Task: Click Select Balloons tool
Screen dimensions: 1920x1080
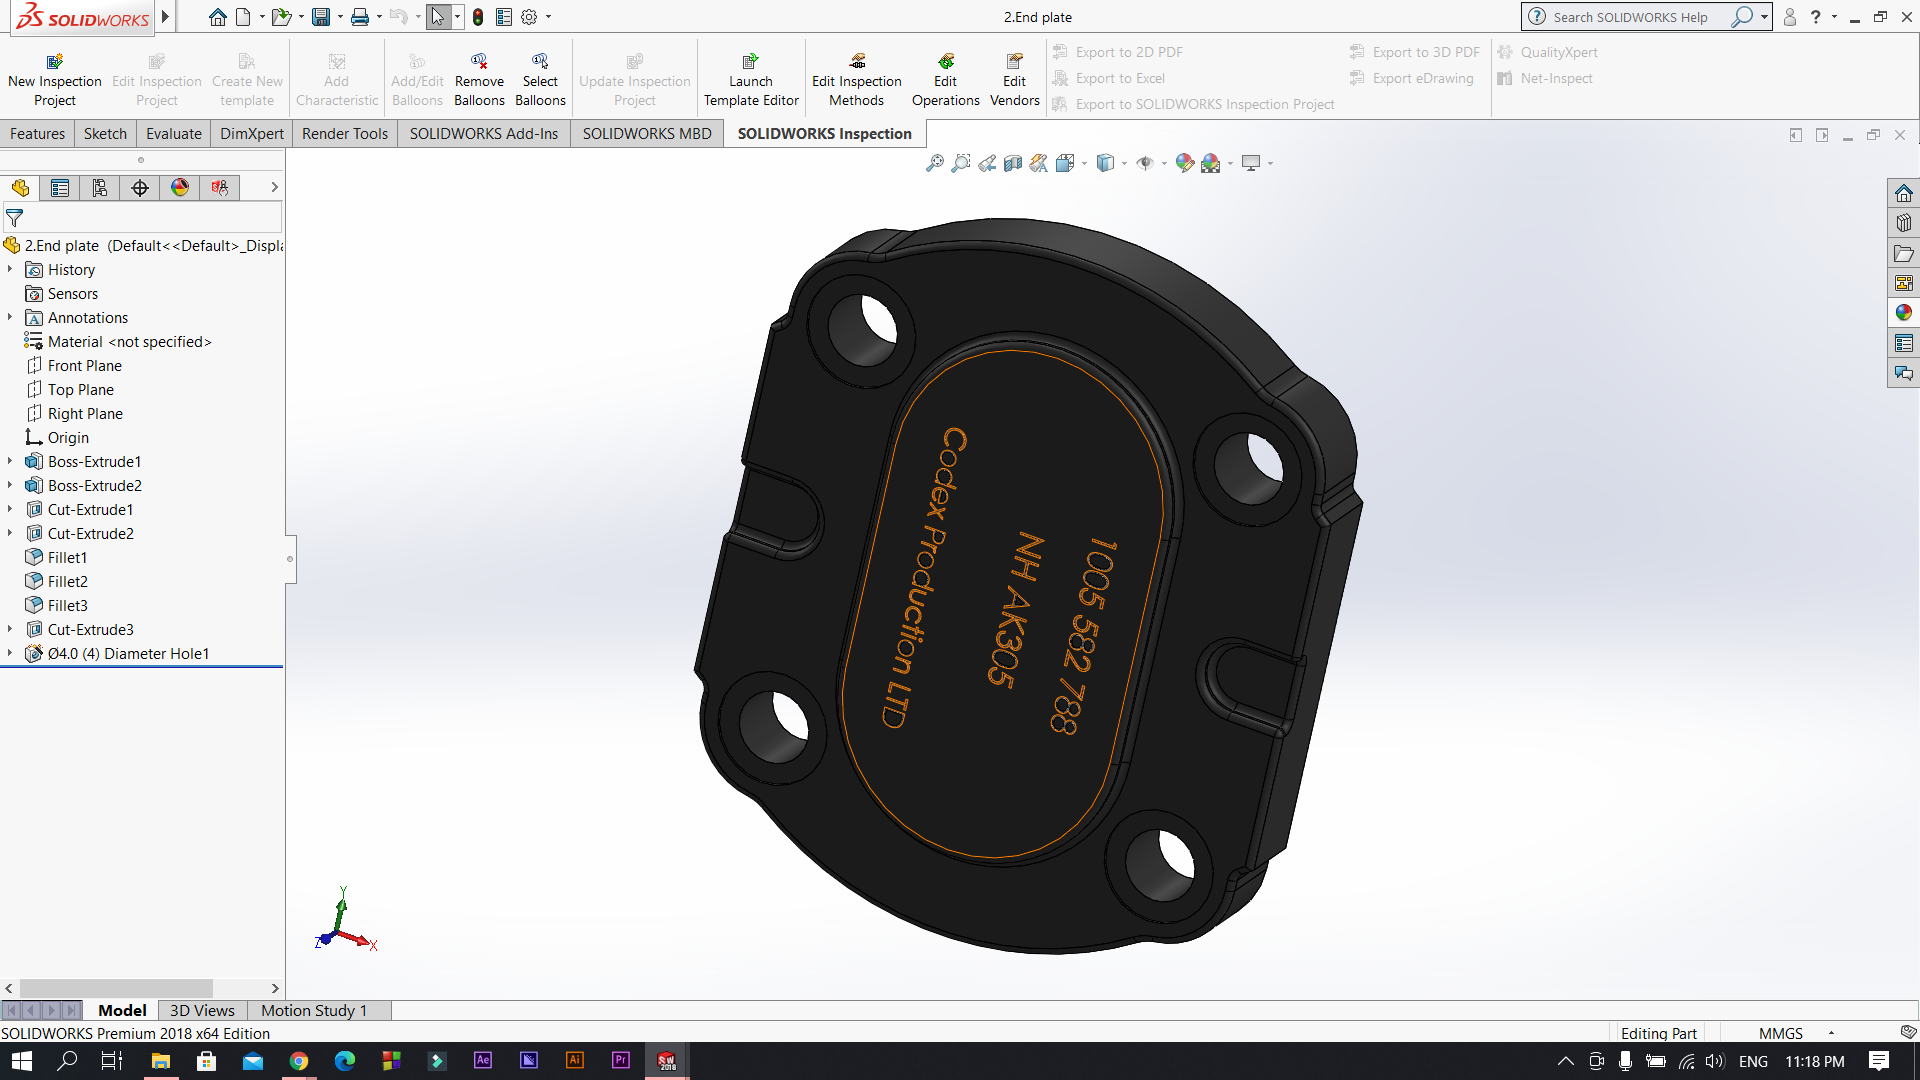Action: (x=540, y=80)
